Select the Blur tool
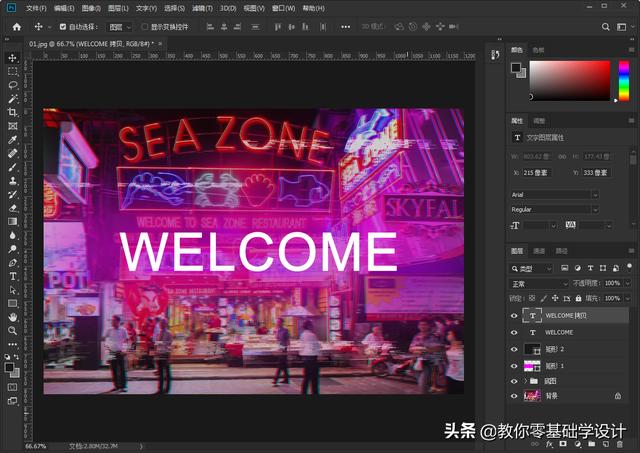This screenshot has height=453, width=640. (x=13, y=235)
